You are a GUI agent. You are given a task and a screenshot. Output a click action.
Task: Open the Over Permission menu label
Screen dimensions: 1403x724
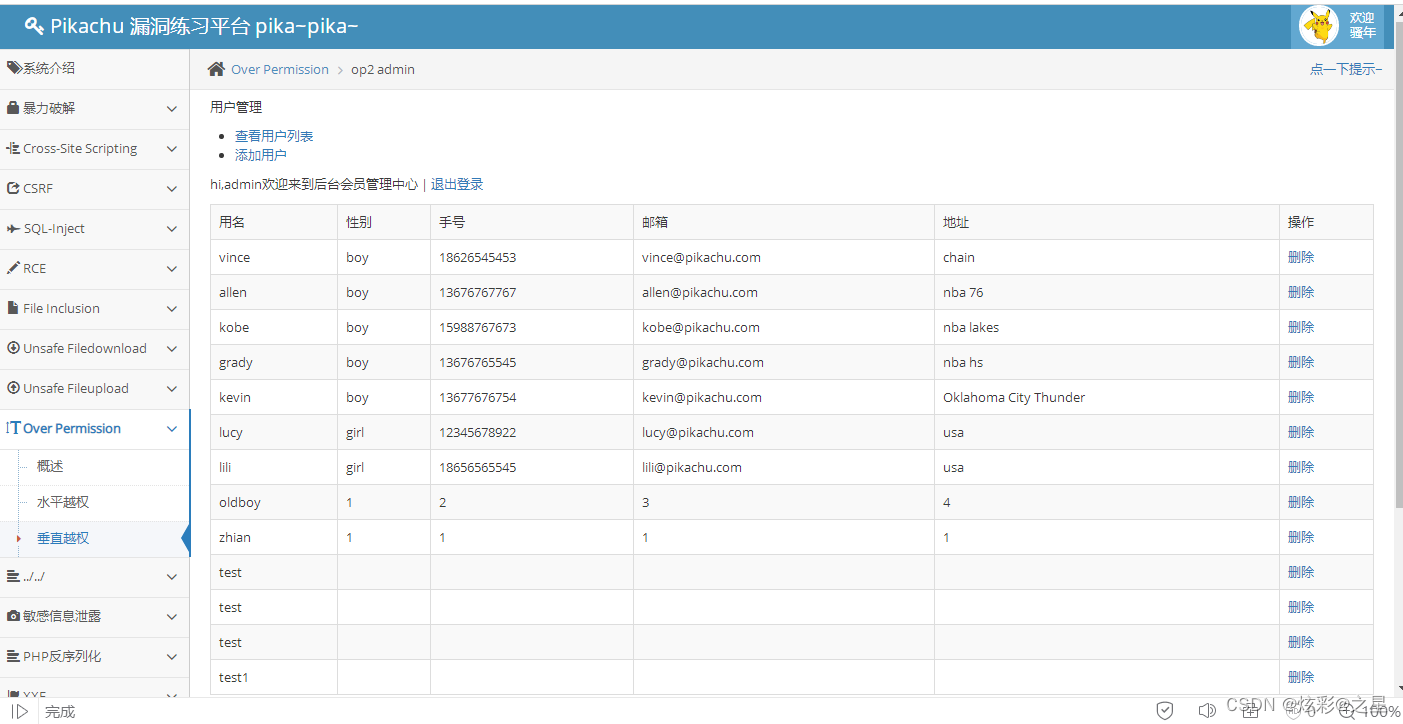pyautogui.click(x=72, y=428)
